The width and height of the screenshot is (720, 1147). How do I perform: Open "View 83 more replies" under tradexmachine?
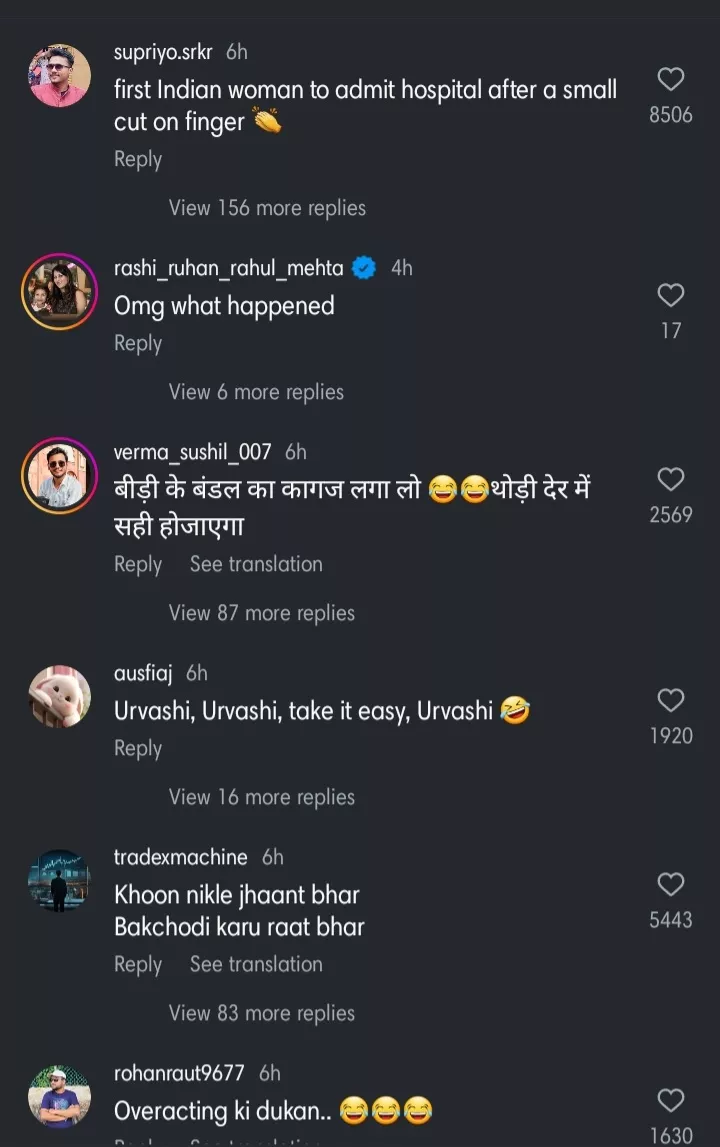pyautogui.click(x=261, y=1013)
